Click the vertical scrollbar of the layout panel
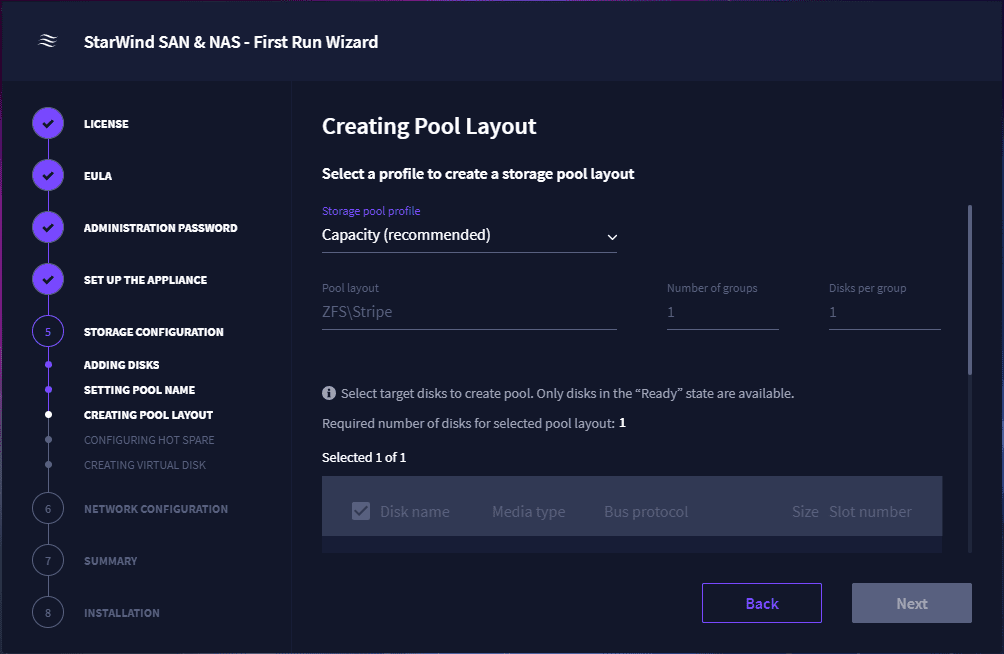 coord(970,290)
